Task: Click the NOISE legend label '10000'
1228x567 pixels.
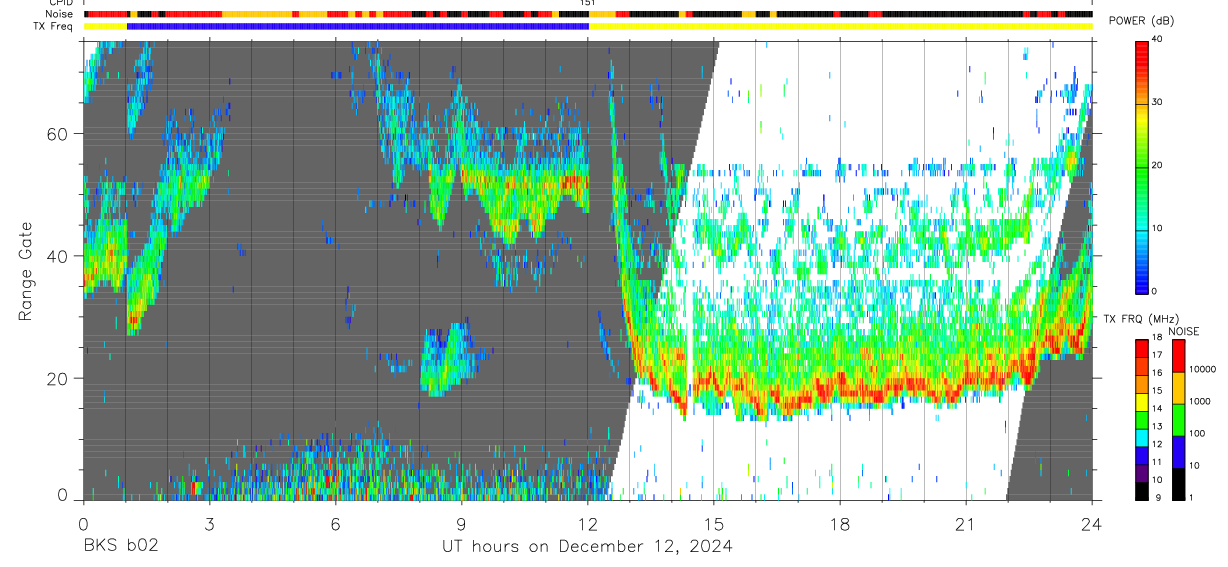Action: tap(1205, 370)
